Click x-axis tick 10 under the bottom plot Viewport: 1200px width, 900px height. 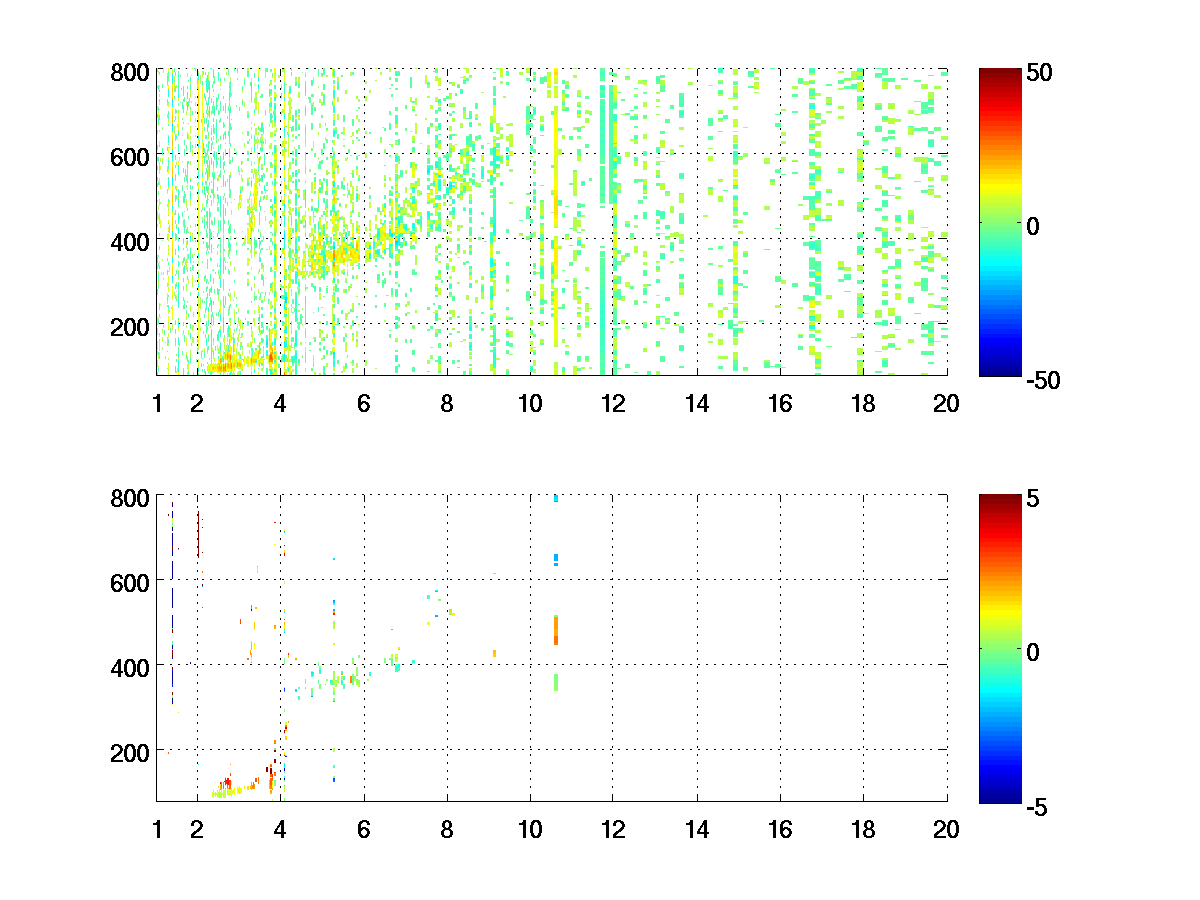(x=530, y=829)
